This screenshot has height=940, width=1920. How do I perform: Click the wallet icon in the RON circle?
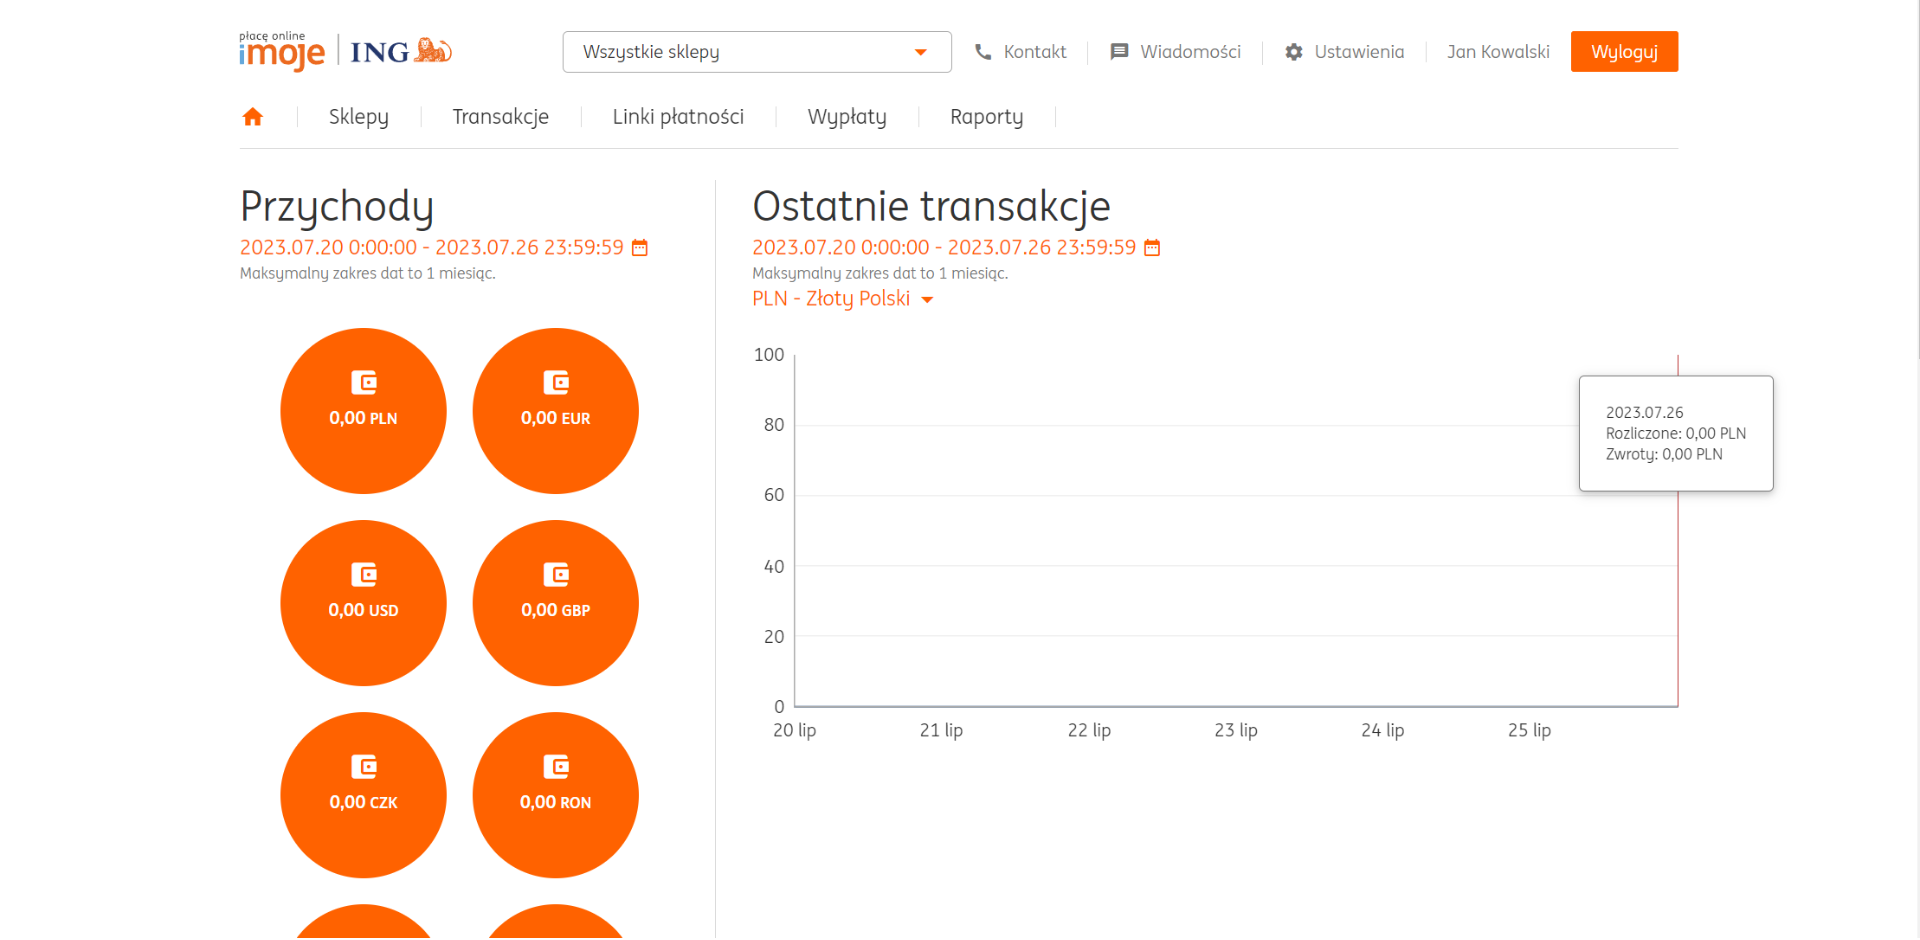tap(556, 766)
